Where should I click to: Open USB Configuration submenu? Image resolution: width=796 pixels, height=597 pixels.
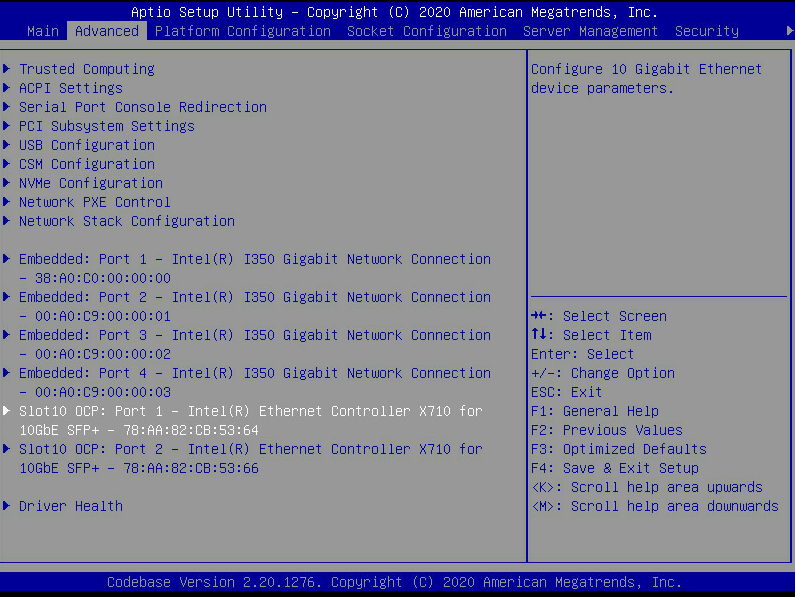pos(87,145)
